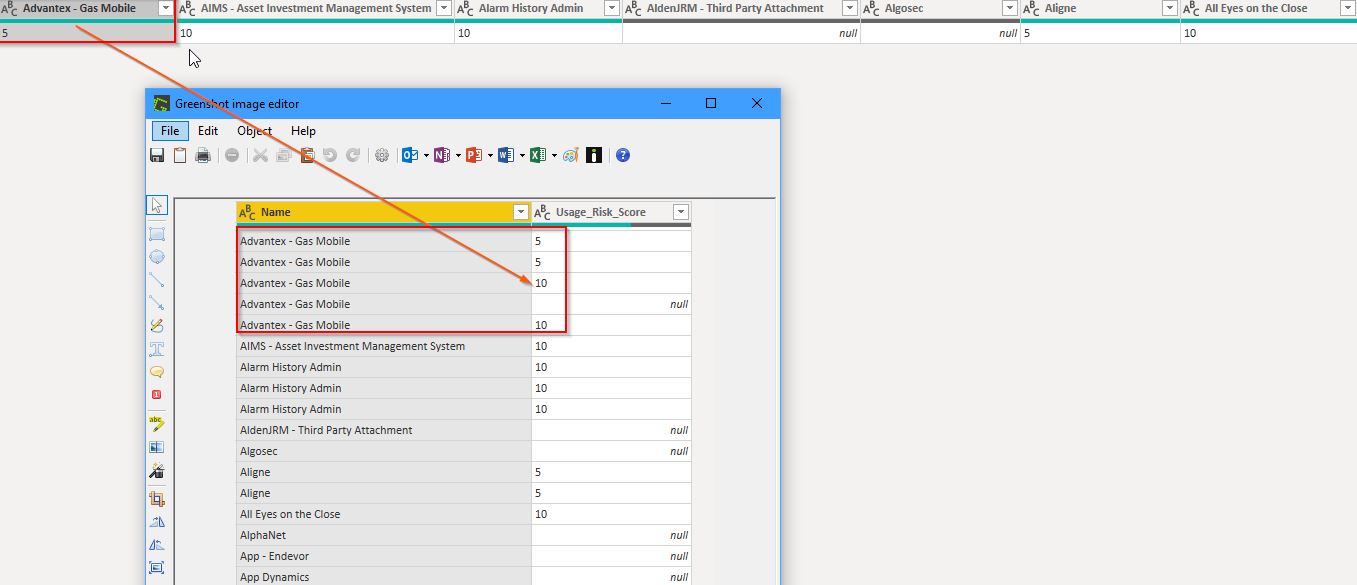This screenshot has width=1357, height=585.
Task: Select the AIMS row in the data table
Action: pos(350,346)
